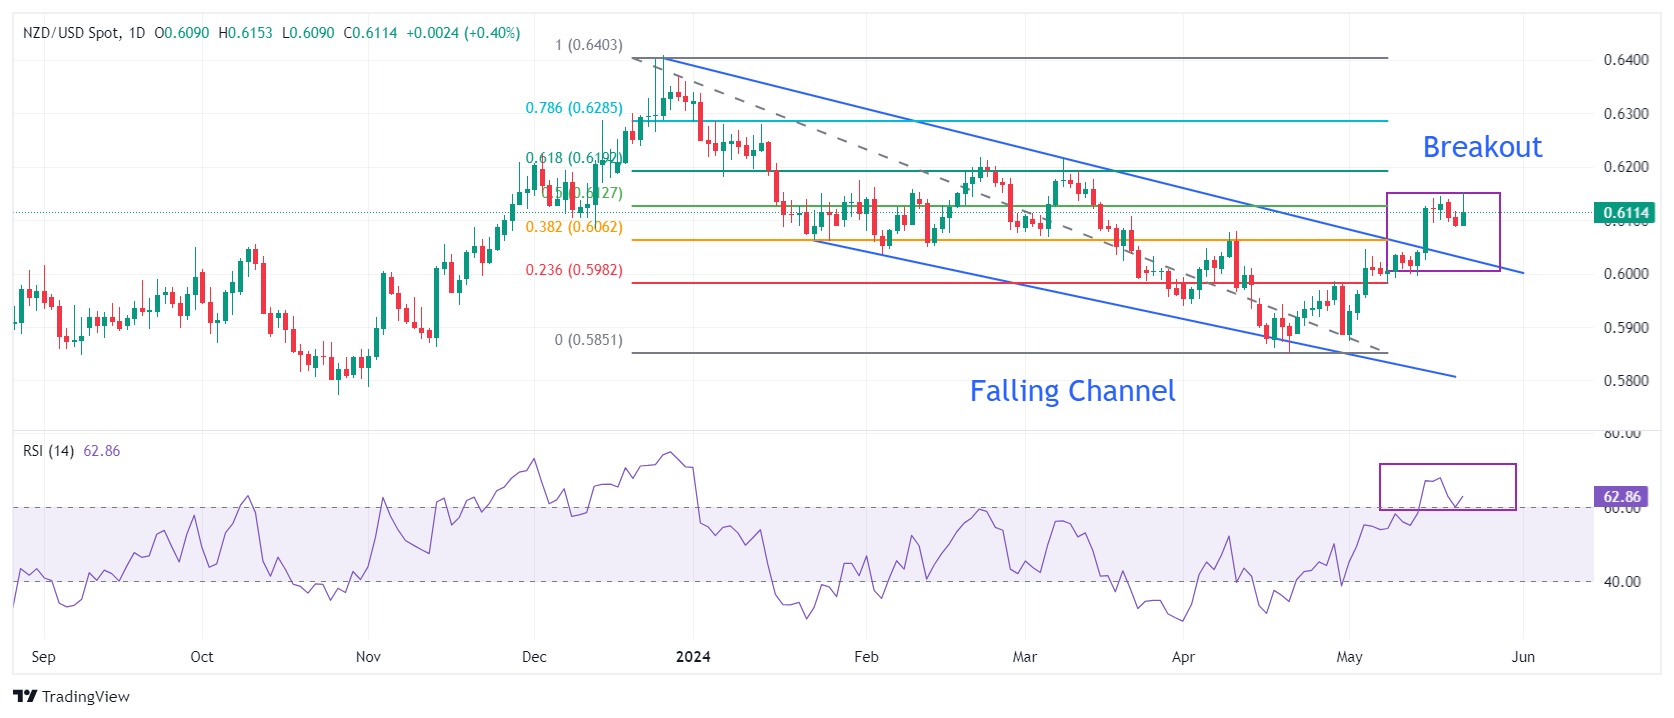Click the current price tag 0.6114
The width and height of the screenshot is (1674, 718).
coord(1625,212)
